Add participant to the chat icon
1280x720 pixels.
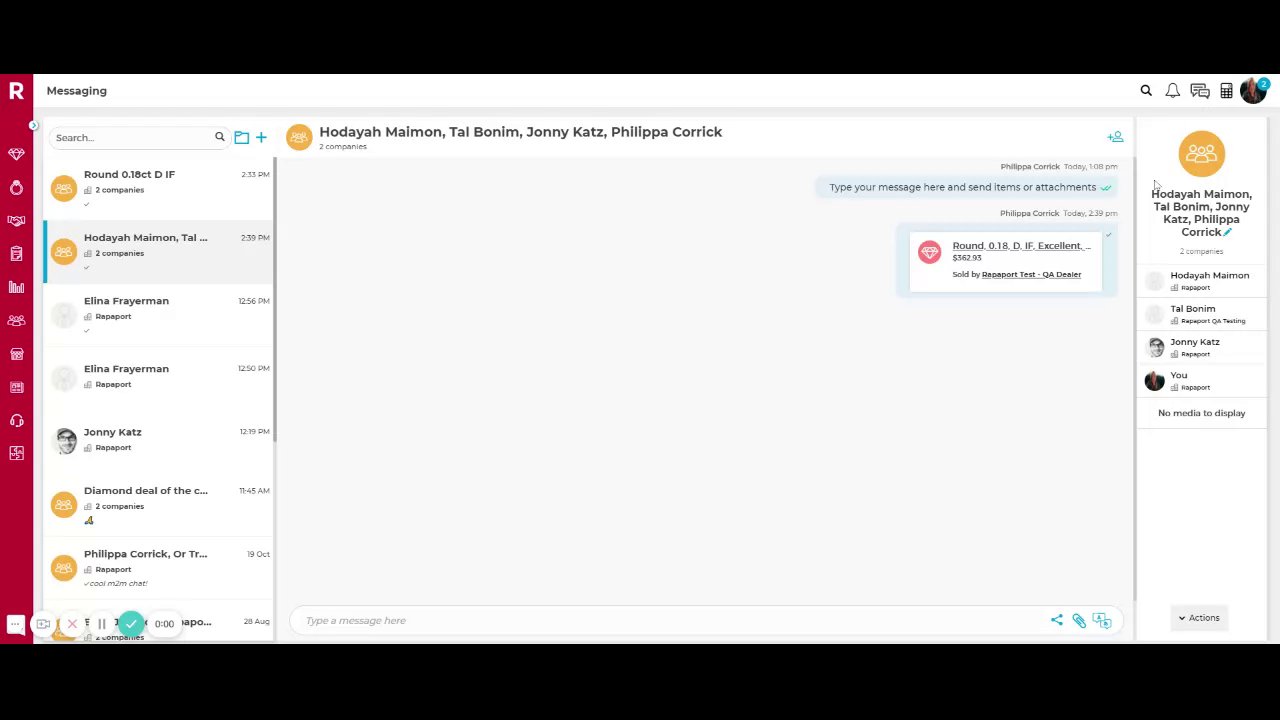[1115, 137]
